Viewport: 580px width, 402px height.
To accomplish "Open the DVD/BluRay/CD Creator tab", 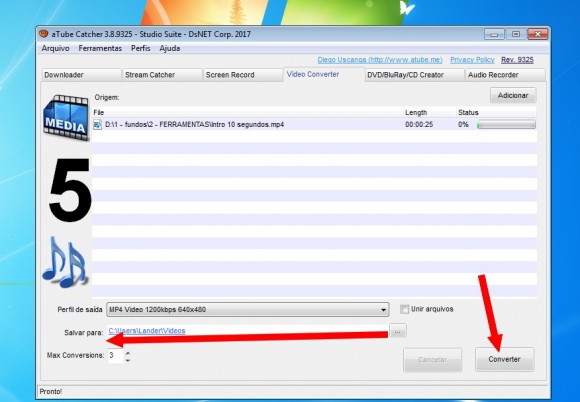I will (x=414, y=75).
